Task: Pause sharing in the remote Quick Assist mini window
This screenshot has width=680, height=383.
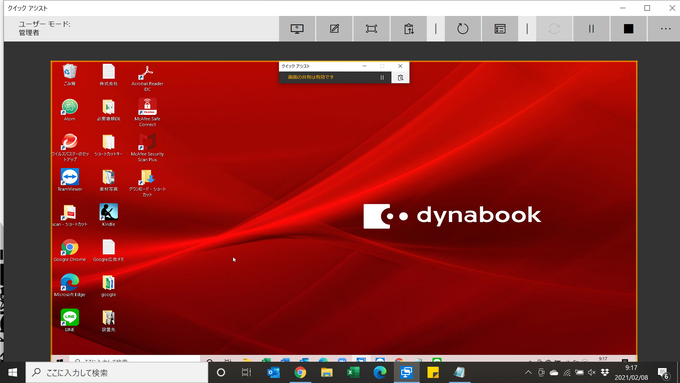Action: [382, 78]
